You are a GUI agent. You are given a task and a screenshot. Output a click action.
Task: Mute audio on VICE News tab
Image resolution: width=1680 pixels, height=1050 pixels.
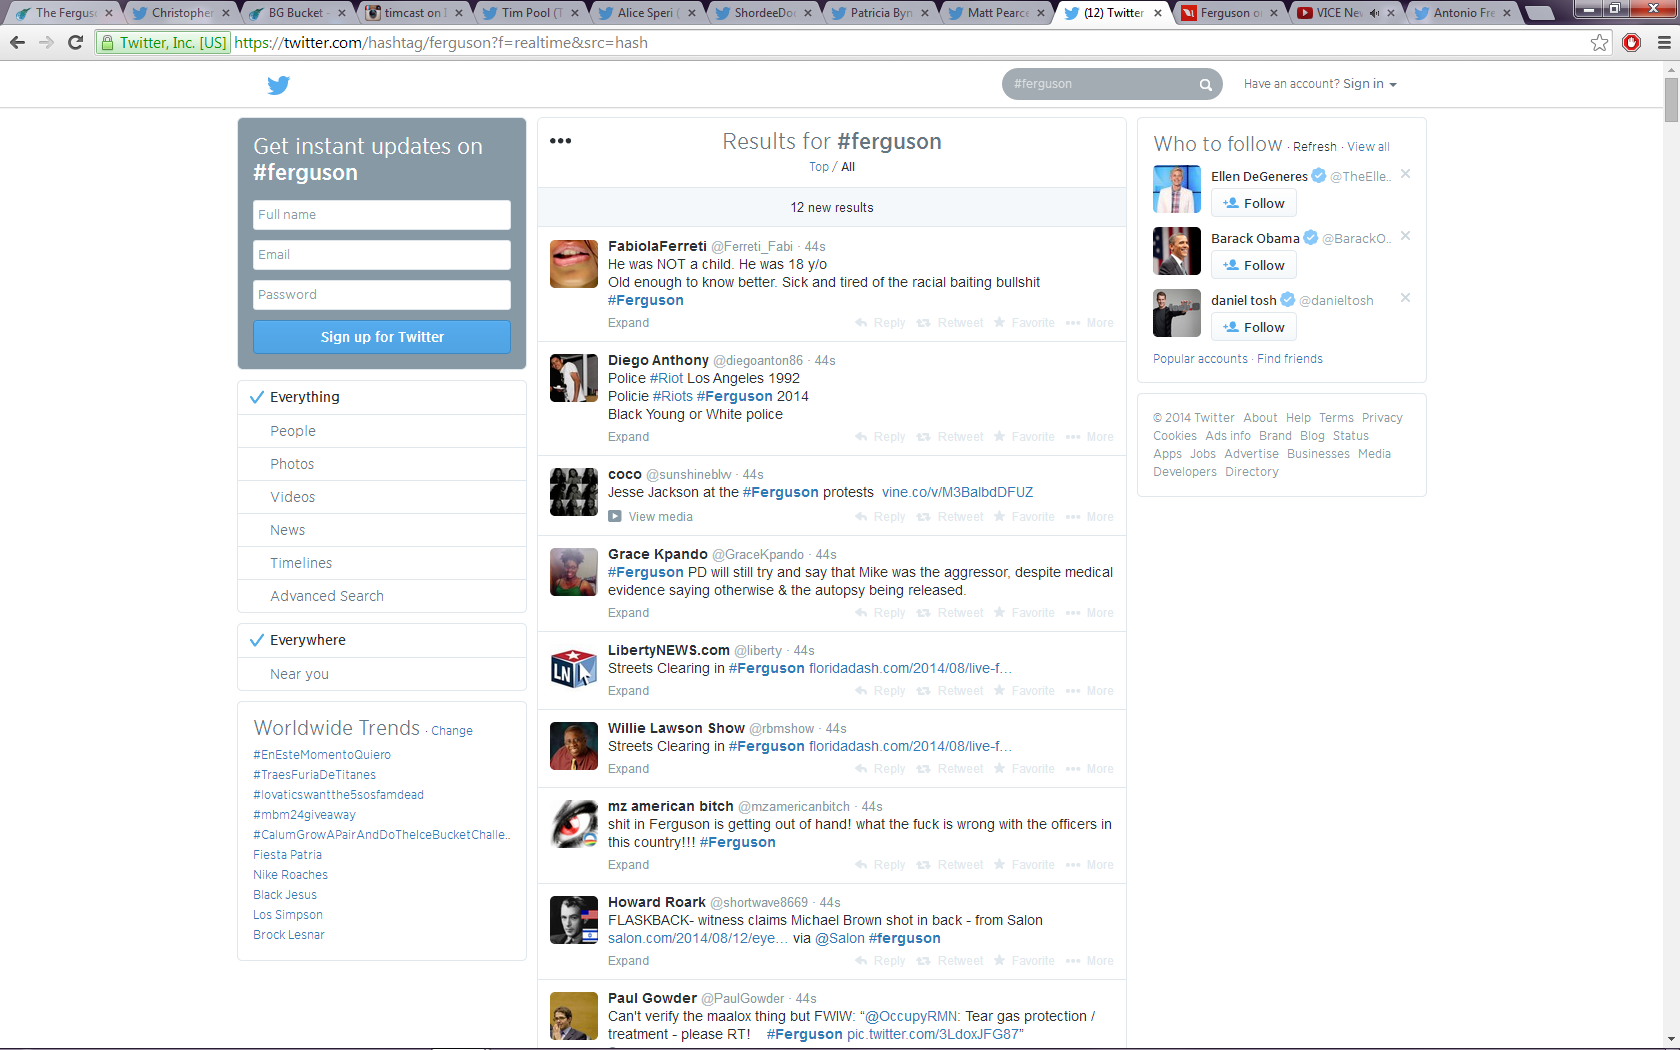[1374, 13]
